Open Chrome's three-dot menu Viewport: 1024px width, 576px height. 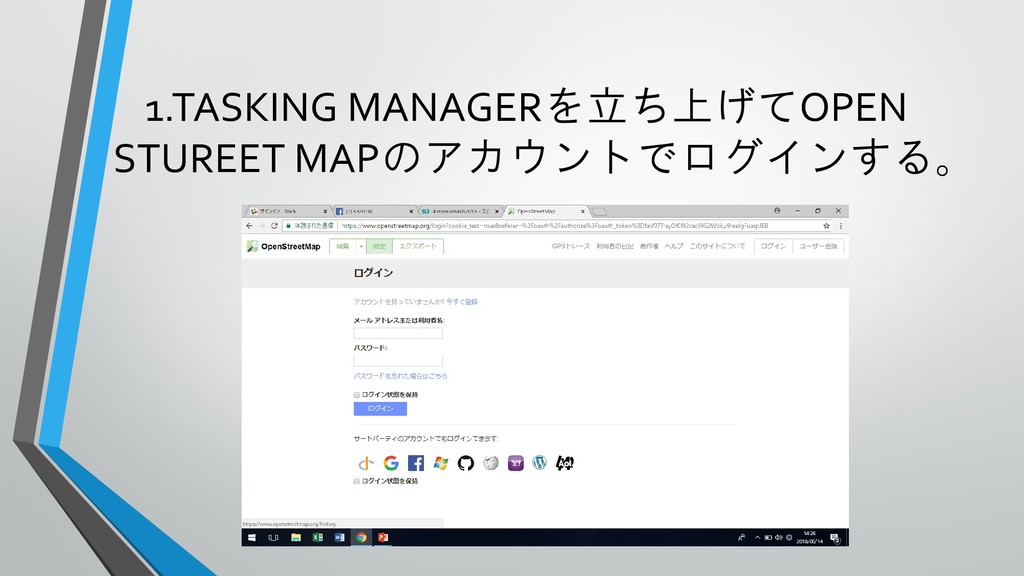pyautogui.click(x=840, y=225)
